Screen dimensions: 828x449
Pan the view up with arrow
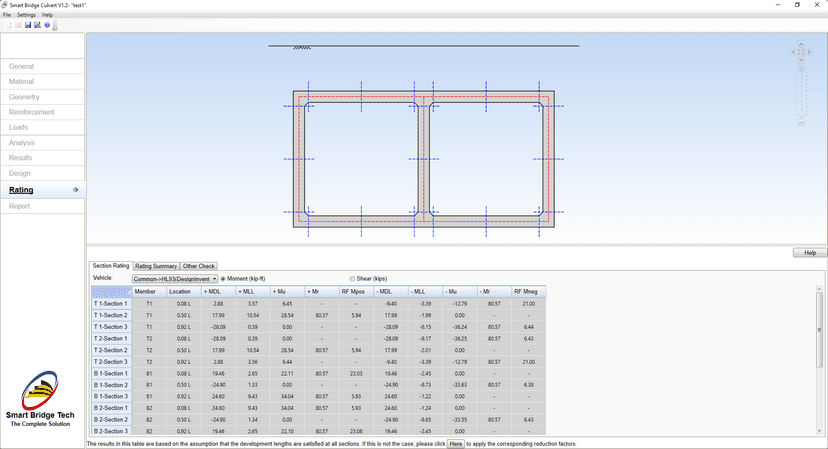click(801, 43)
